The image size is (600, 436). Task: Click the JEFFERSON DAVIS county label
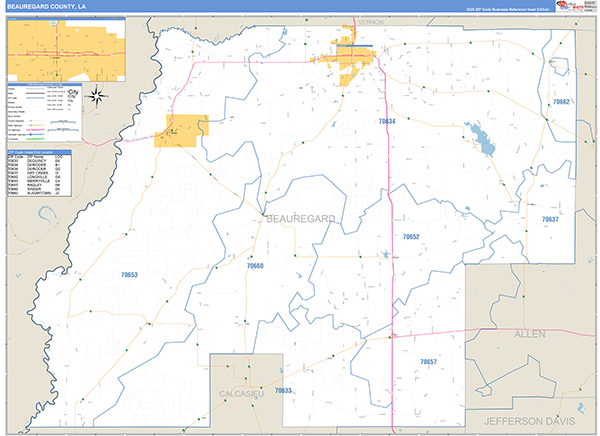click(x=530, y=421)
